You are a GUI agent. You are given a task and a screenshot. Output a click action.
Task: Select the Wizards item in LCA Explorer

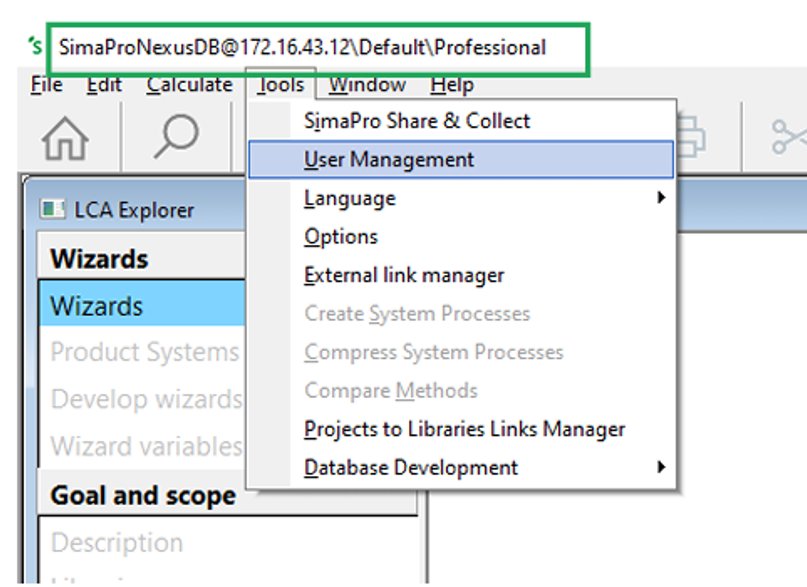coord(142,306)
